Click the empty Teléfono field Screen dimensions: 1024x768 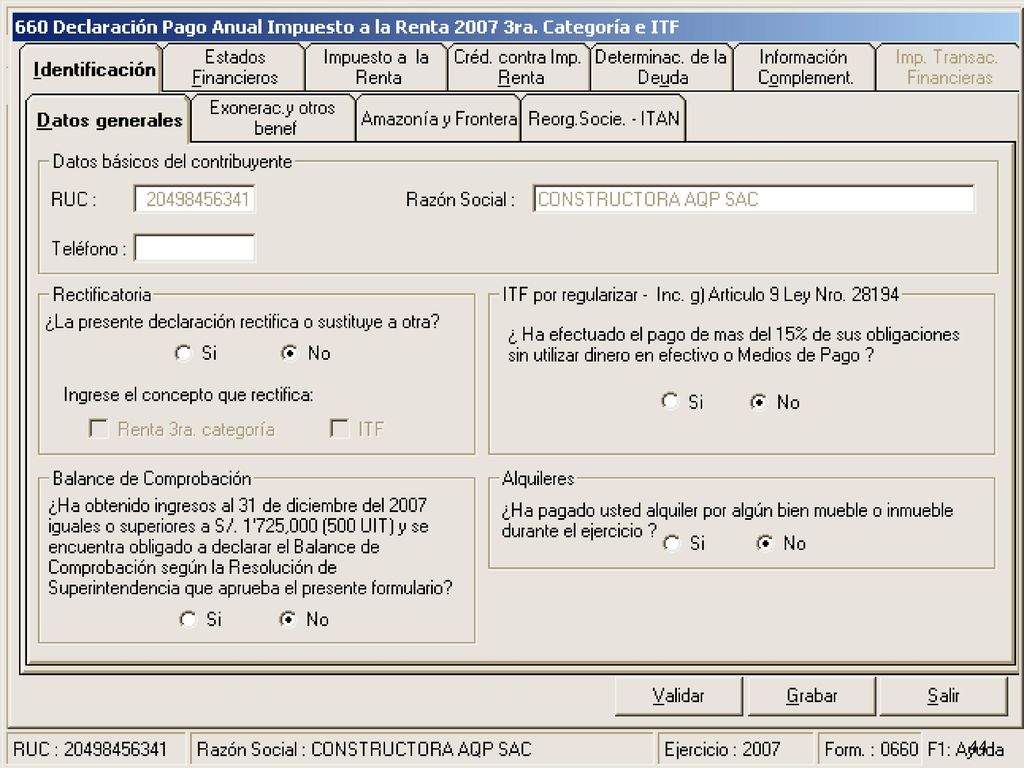(x=194, y=248)
